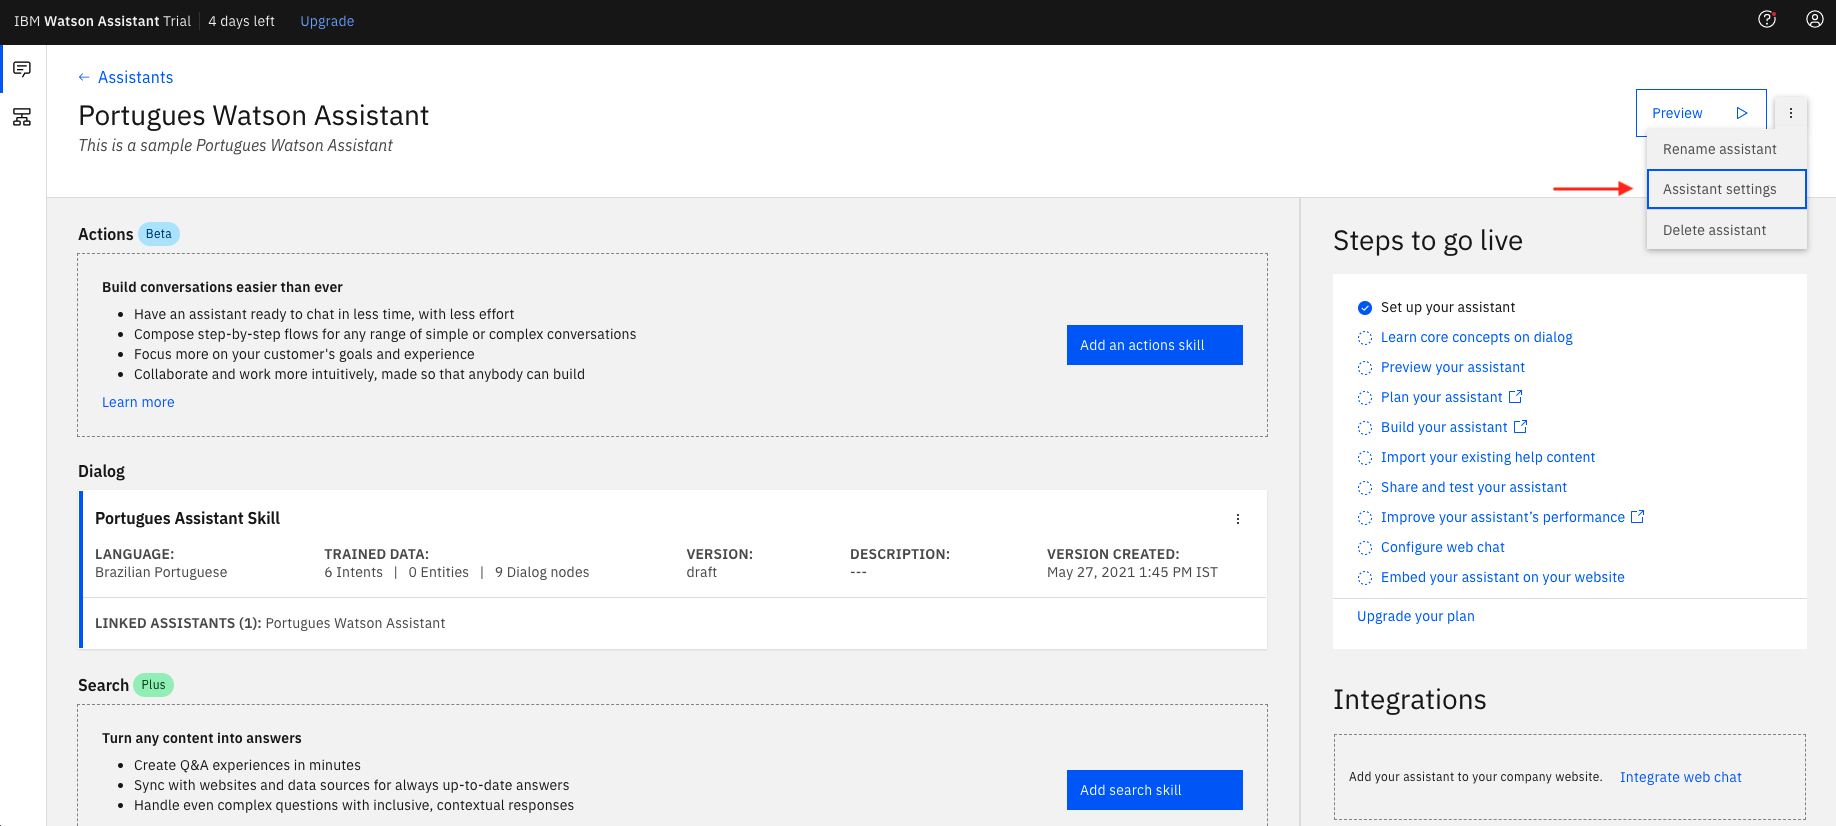
Task: Click '6 Intents' trained data value
Action: pos(353,572)
